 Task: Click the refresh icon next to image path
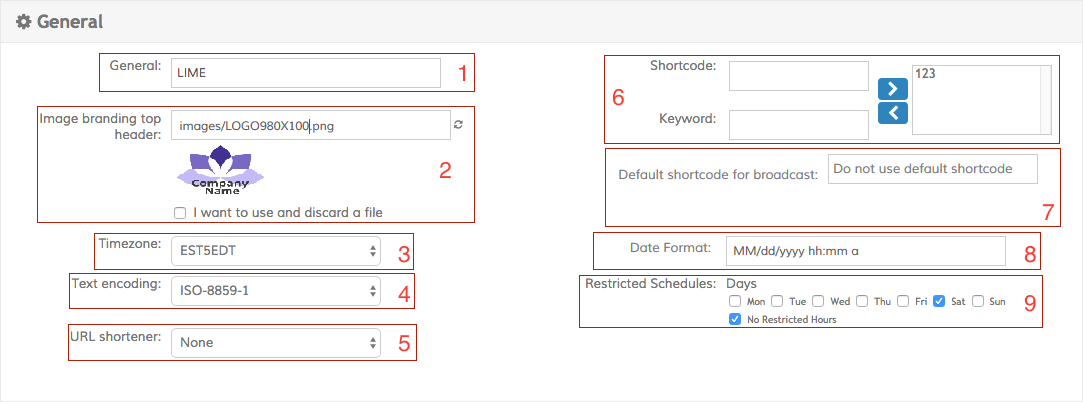click(x=459, y=125)
